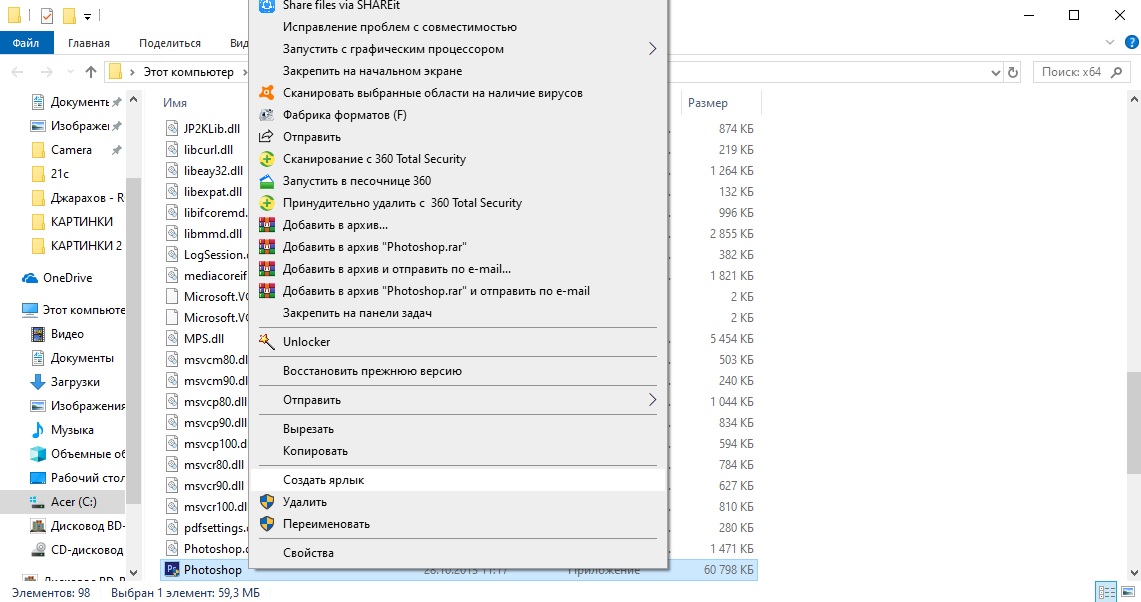Viewport: 1141px width, 602px height.
Task: Click the SHAREit icon in context menu
Action: pyautogui.click(x=266, y=6)
